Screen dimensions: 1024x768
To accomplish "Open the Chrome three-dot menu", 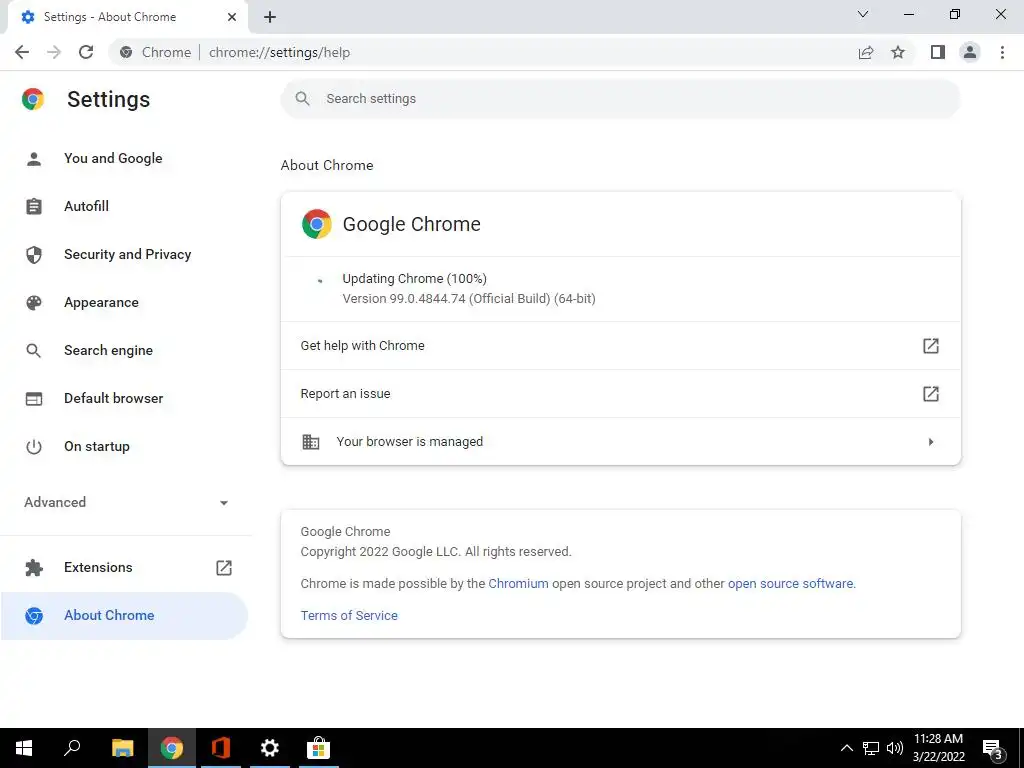I will pos(1002,52).
